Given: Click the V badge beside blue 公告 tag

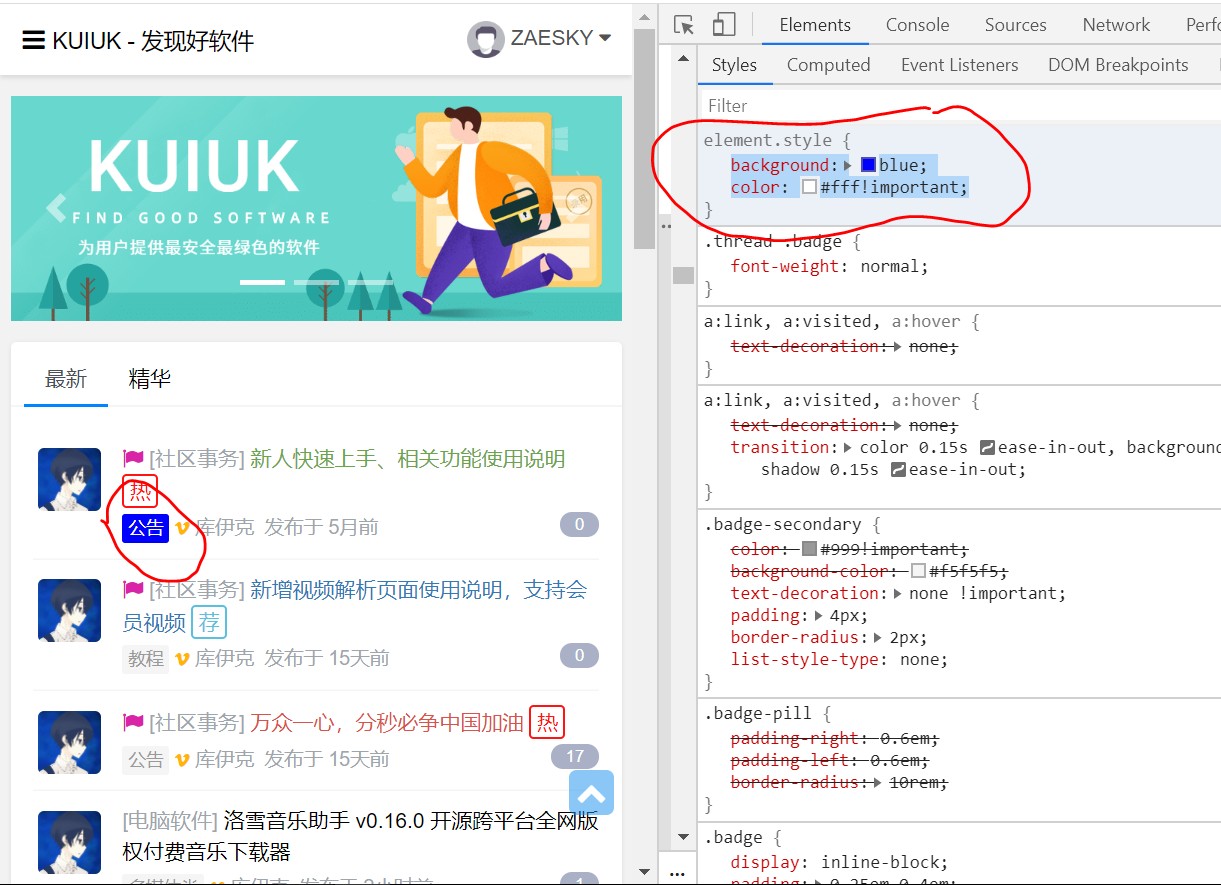Looking at the screenshot, I should [182, 528].
